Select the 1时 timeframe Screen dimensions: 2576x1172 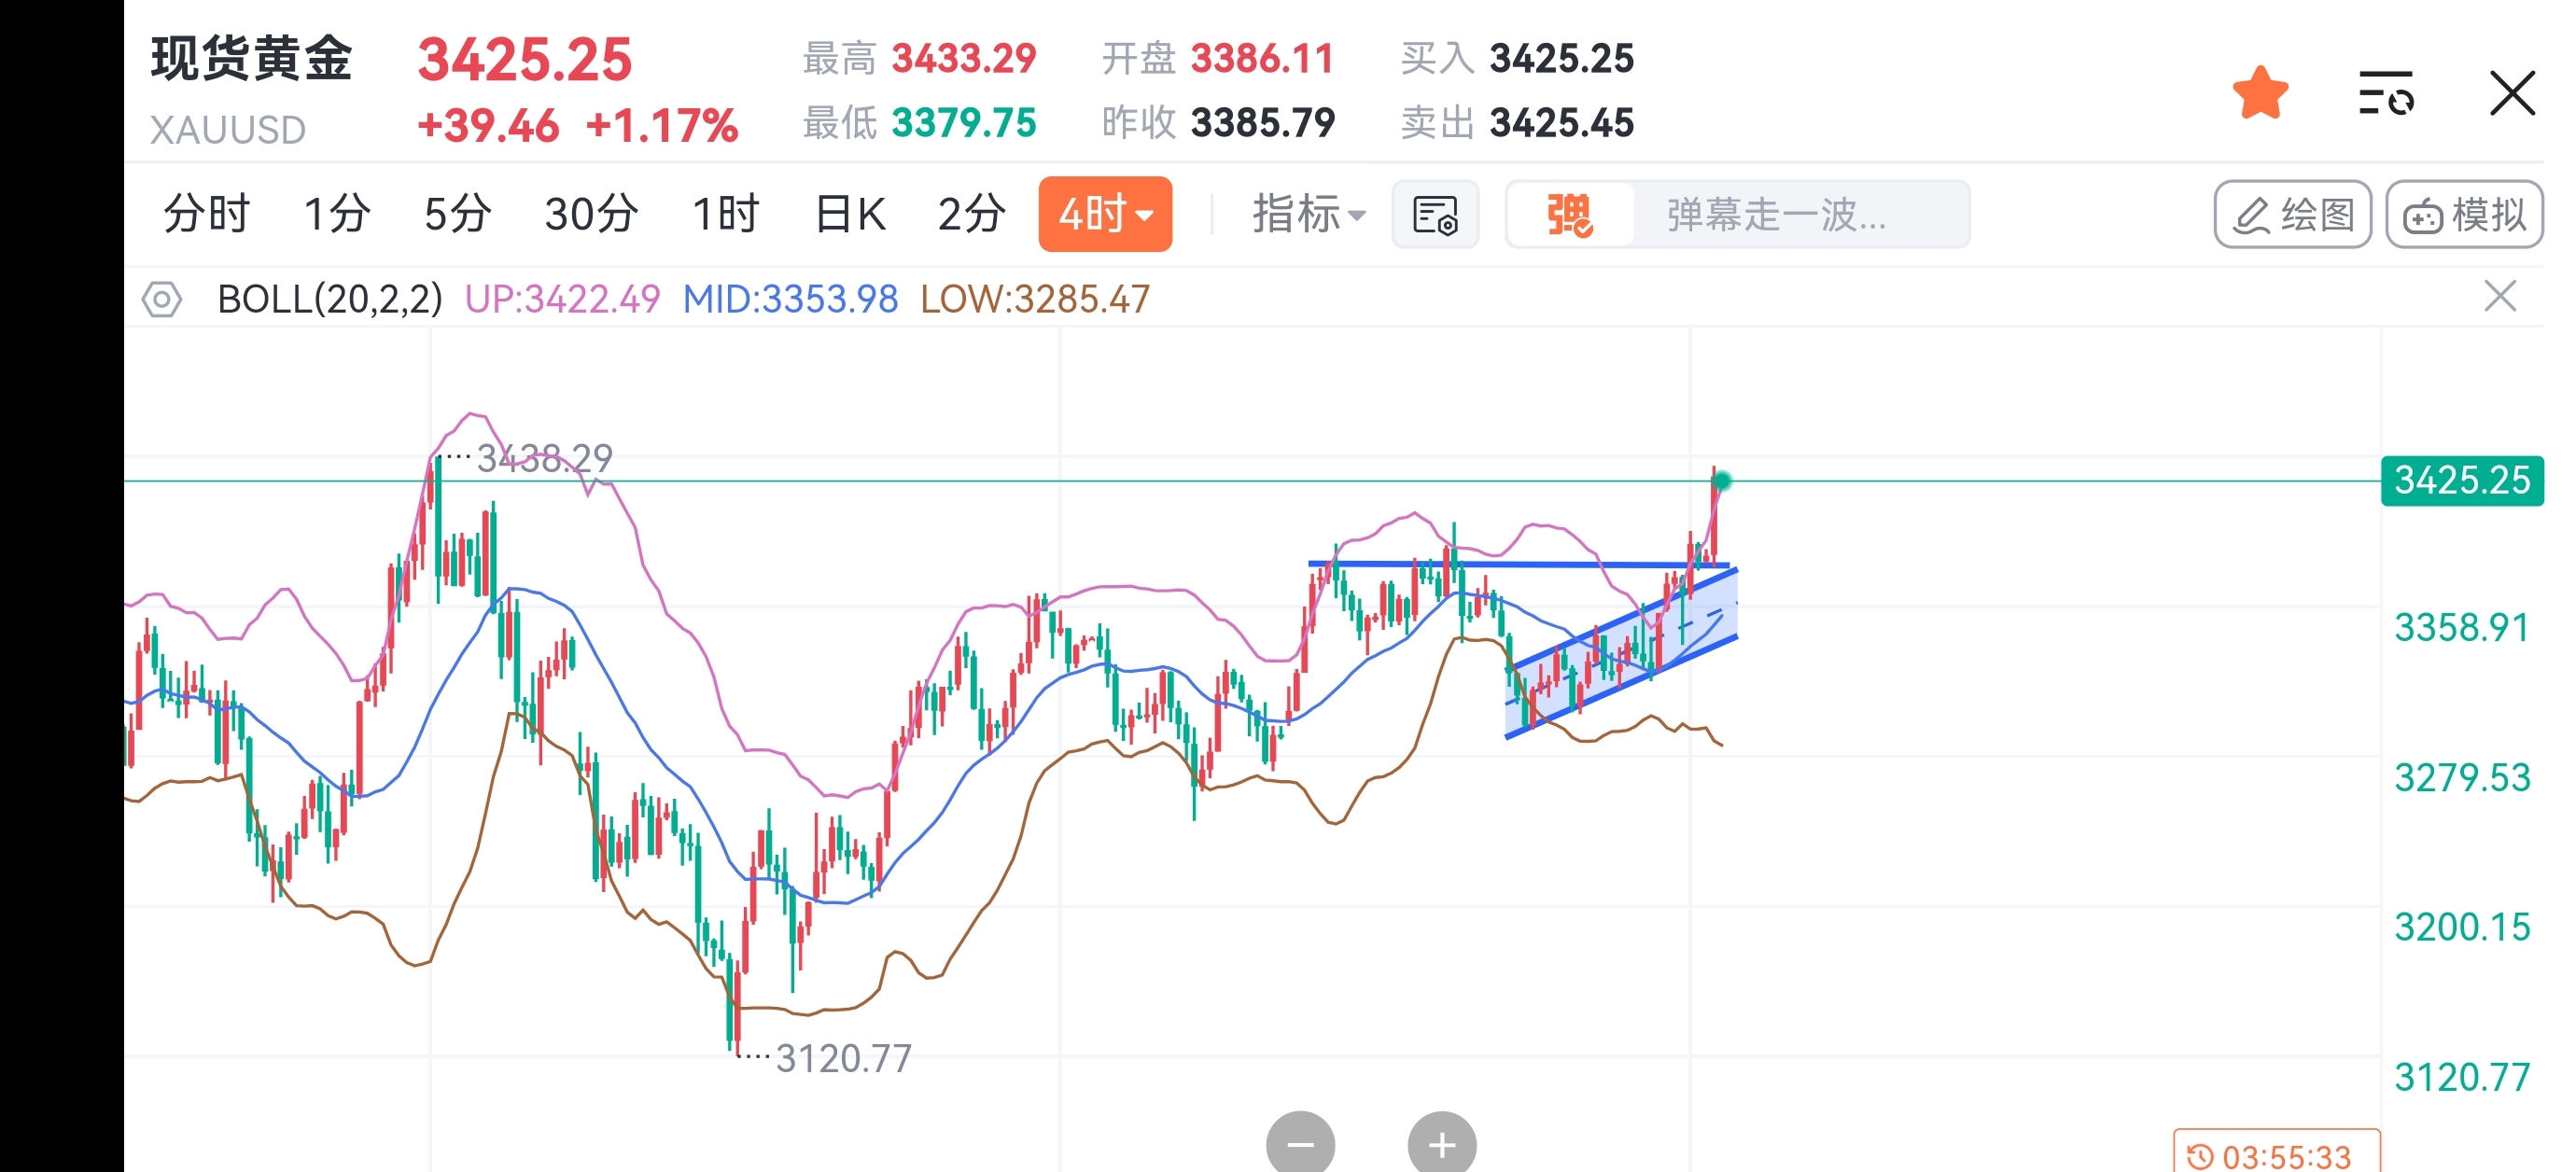click(x=726, y=214)
